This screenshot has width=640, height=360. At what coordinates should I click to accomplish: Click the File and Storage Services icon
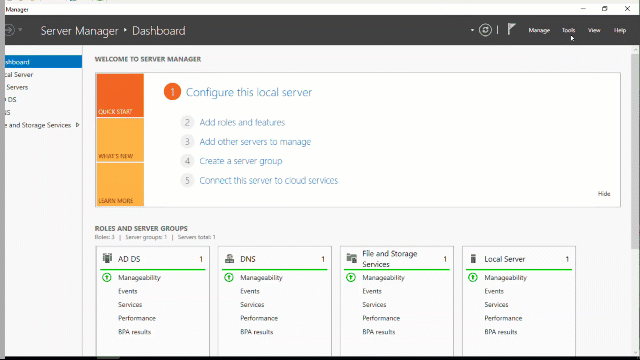coord(351,258)
